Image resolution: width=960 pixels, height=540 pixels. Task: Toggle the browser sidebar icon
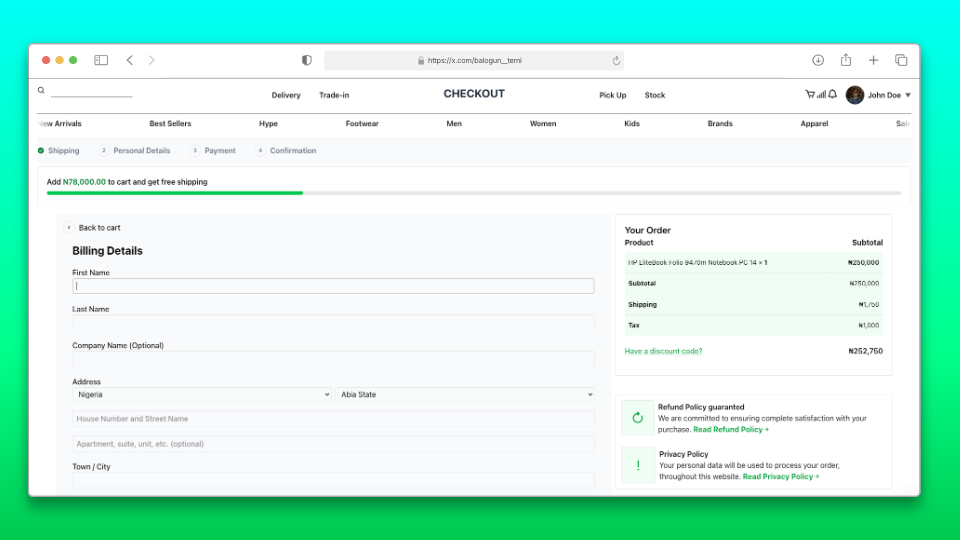tap(101, 60)
